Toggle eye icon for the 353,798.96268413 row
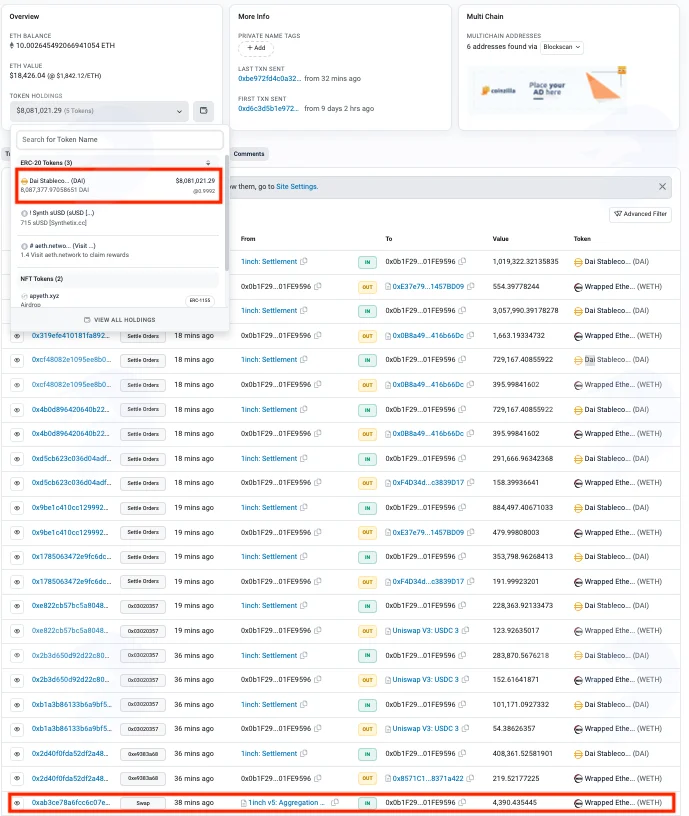The image size is (689, 816). pyautogui.click(x=17, y=557)
